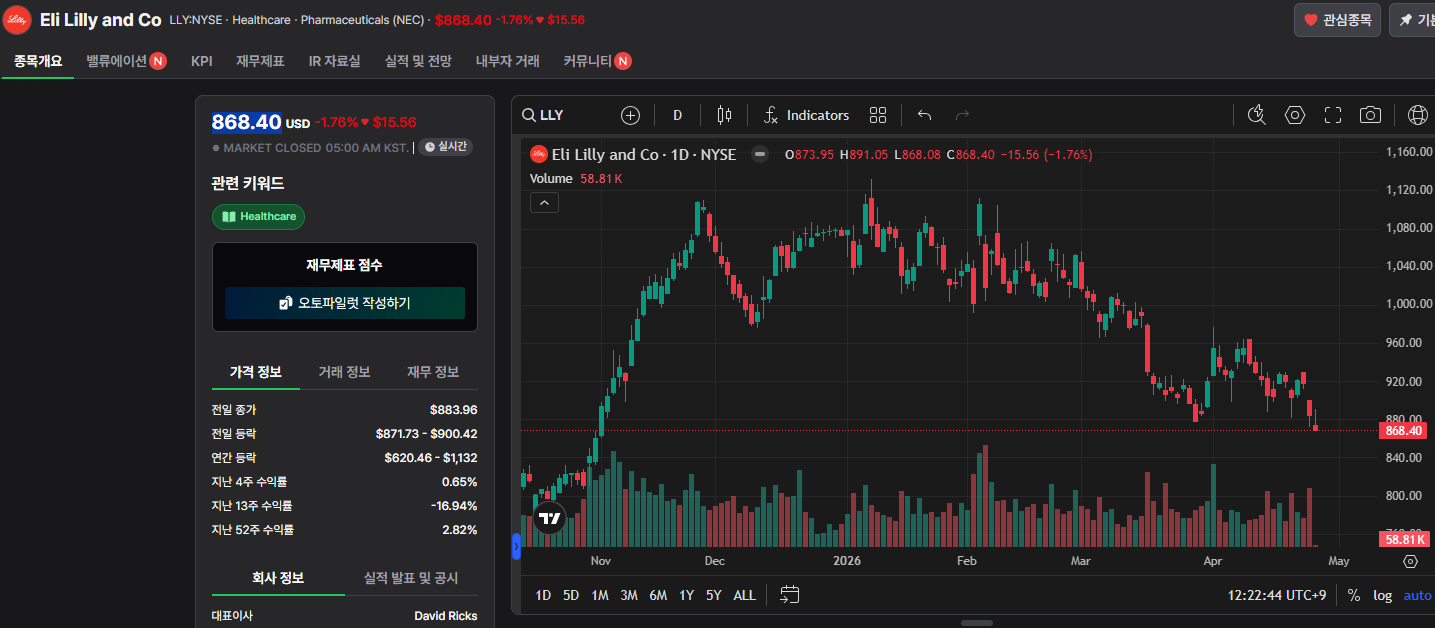Viewport: 1435px width, 628px height.
Task: Open the LLY symbol search
Action: [x=542, y=115]
